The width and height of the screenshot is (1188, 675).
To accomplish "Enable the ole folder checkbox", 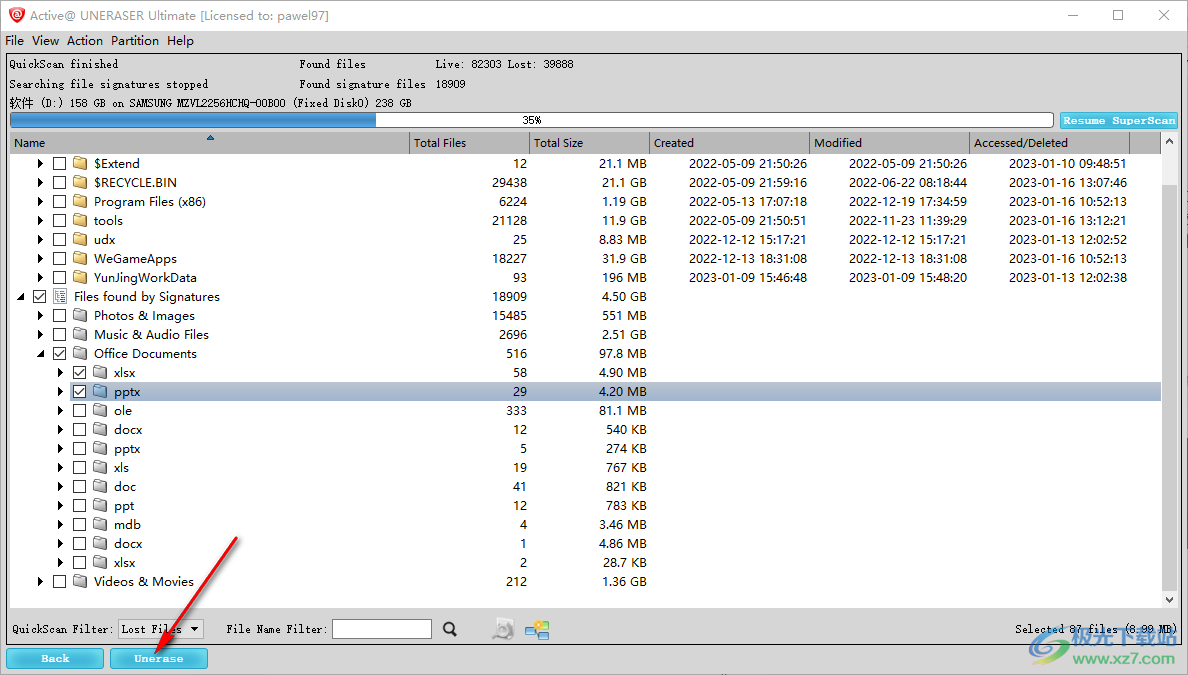I will click(80, 411).
